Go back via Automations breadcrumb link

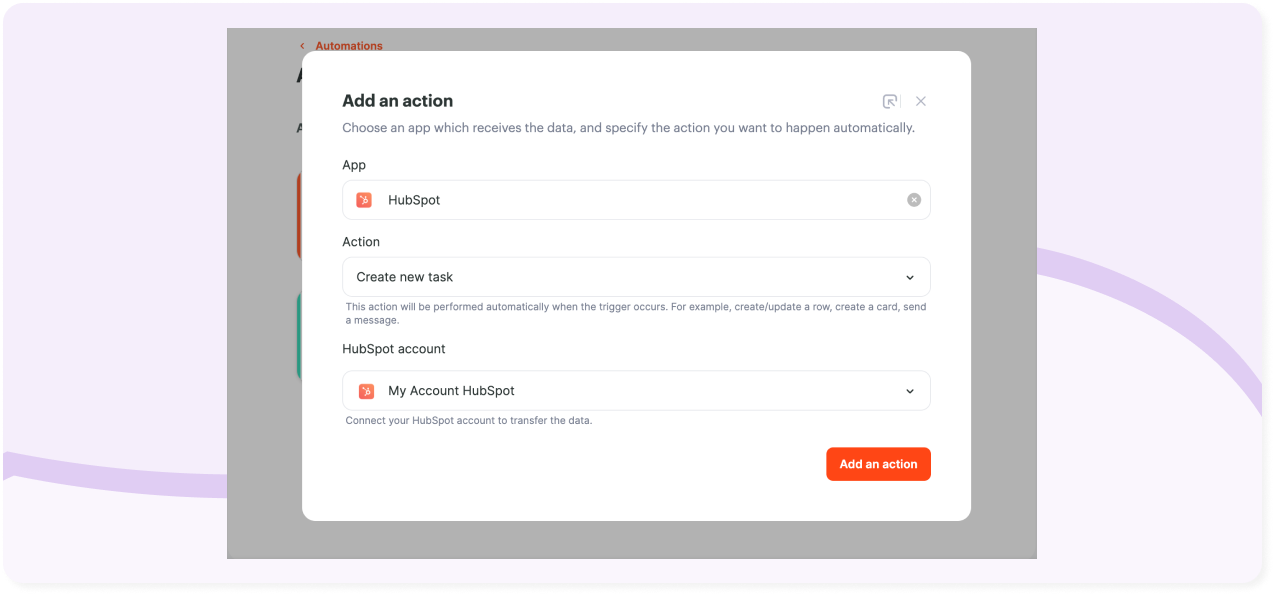(349, 46)
